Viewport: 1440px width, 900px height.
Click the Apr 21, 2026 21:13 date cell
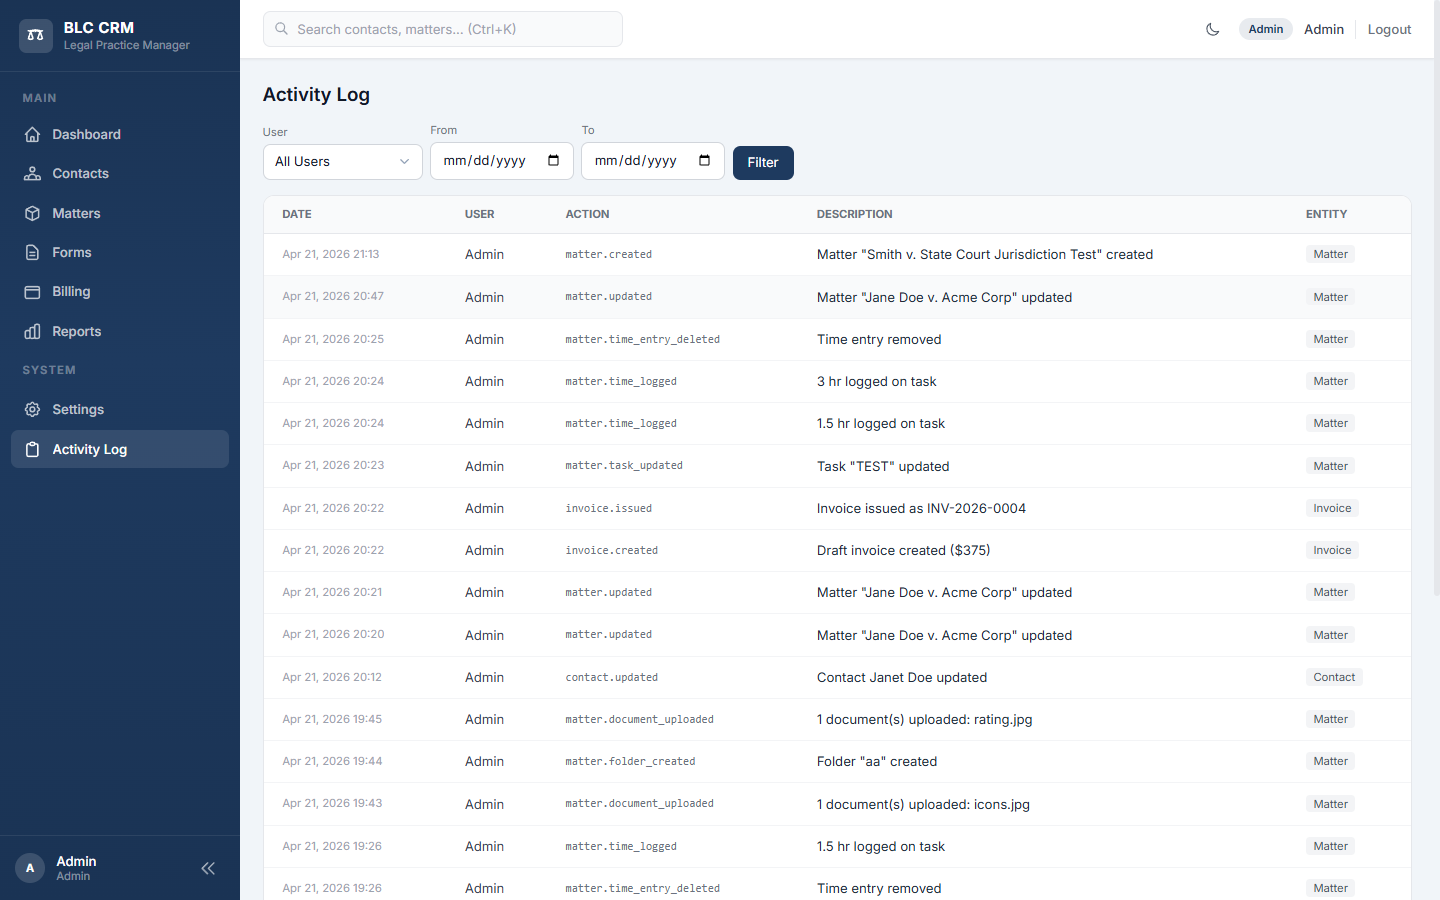331,254
